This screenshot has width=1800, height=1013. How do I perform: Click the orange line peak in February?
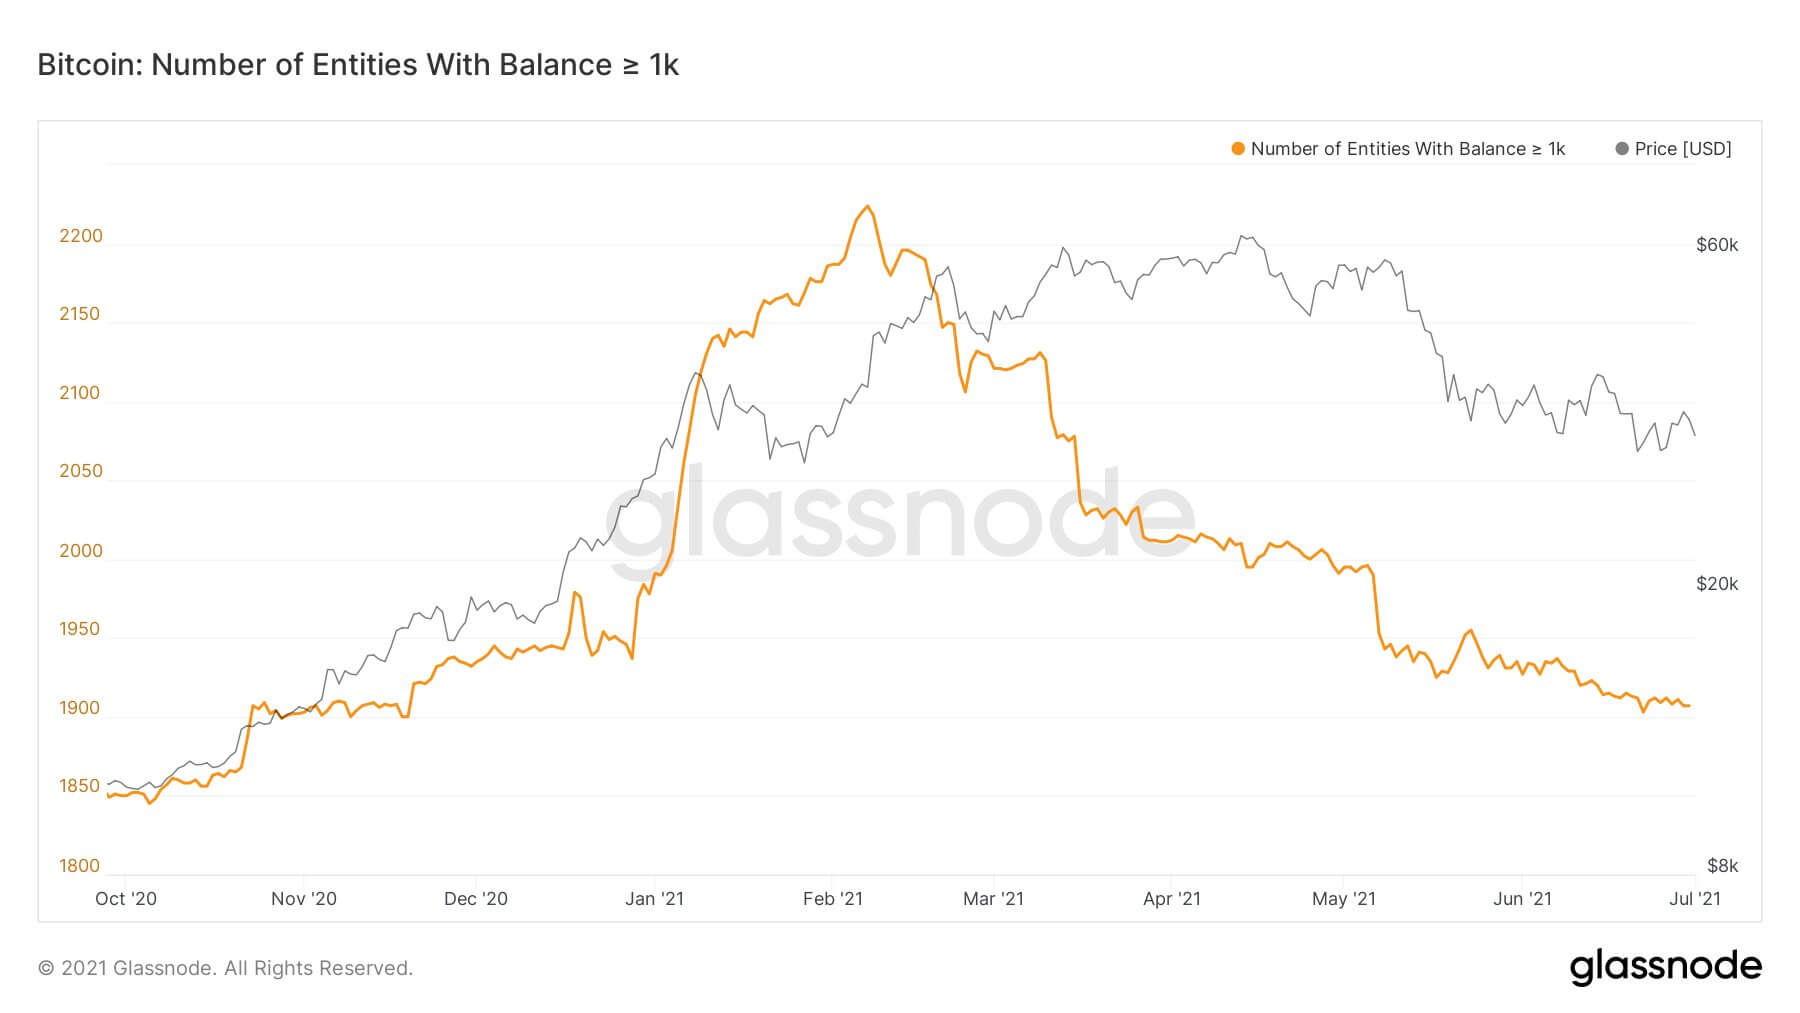pos(867,207)
